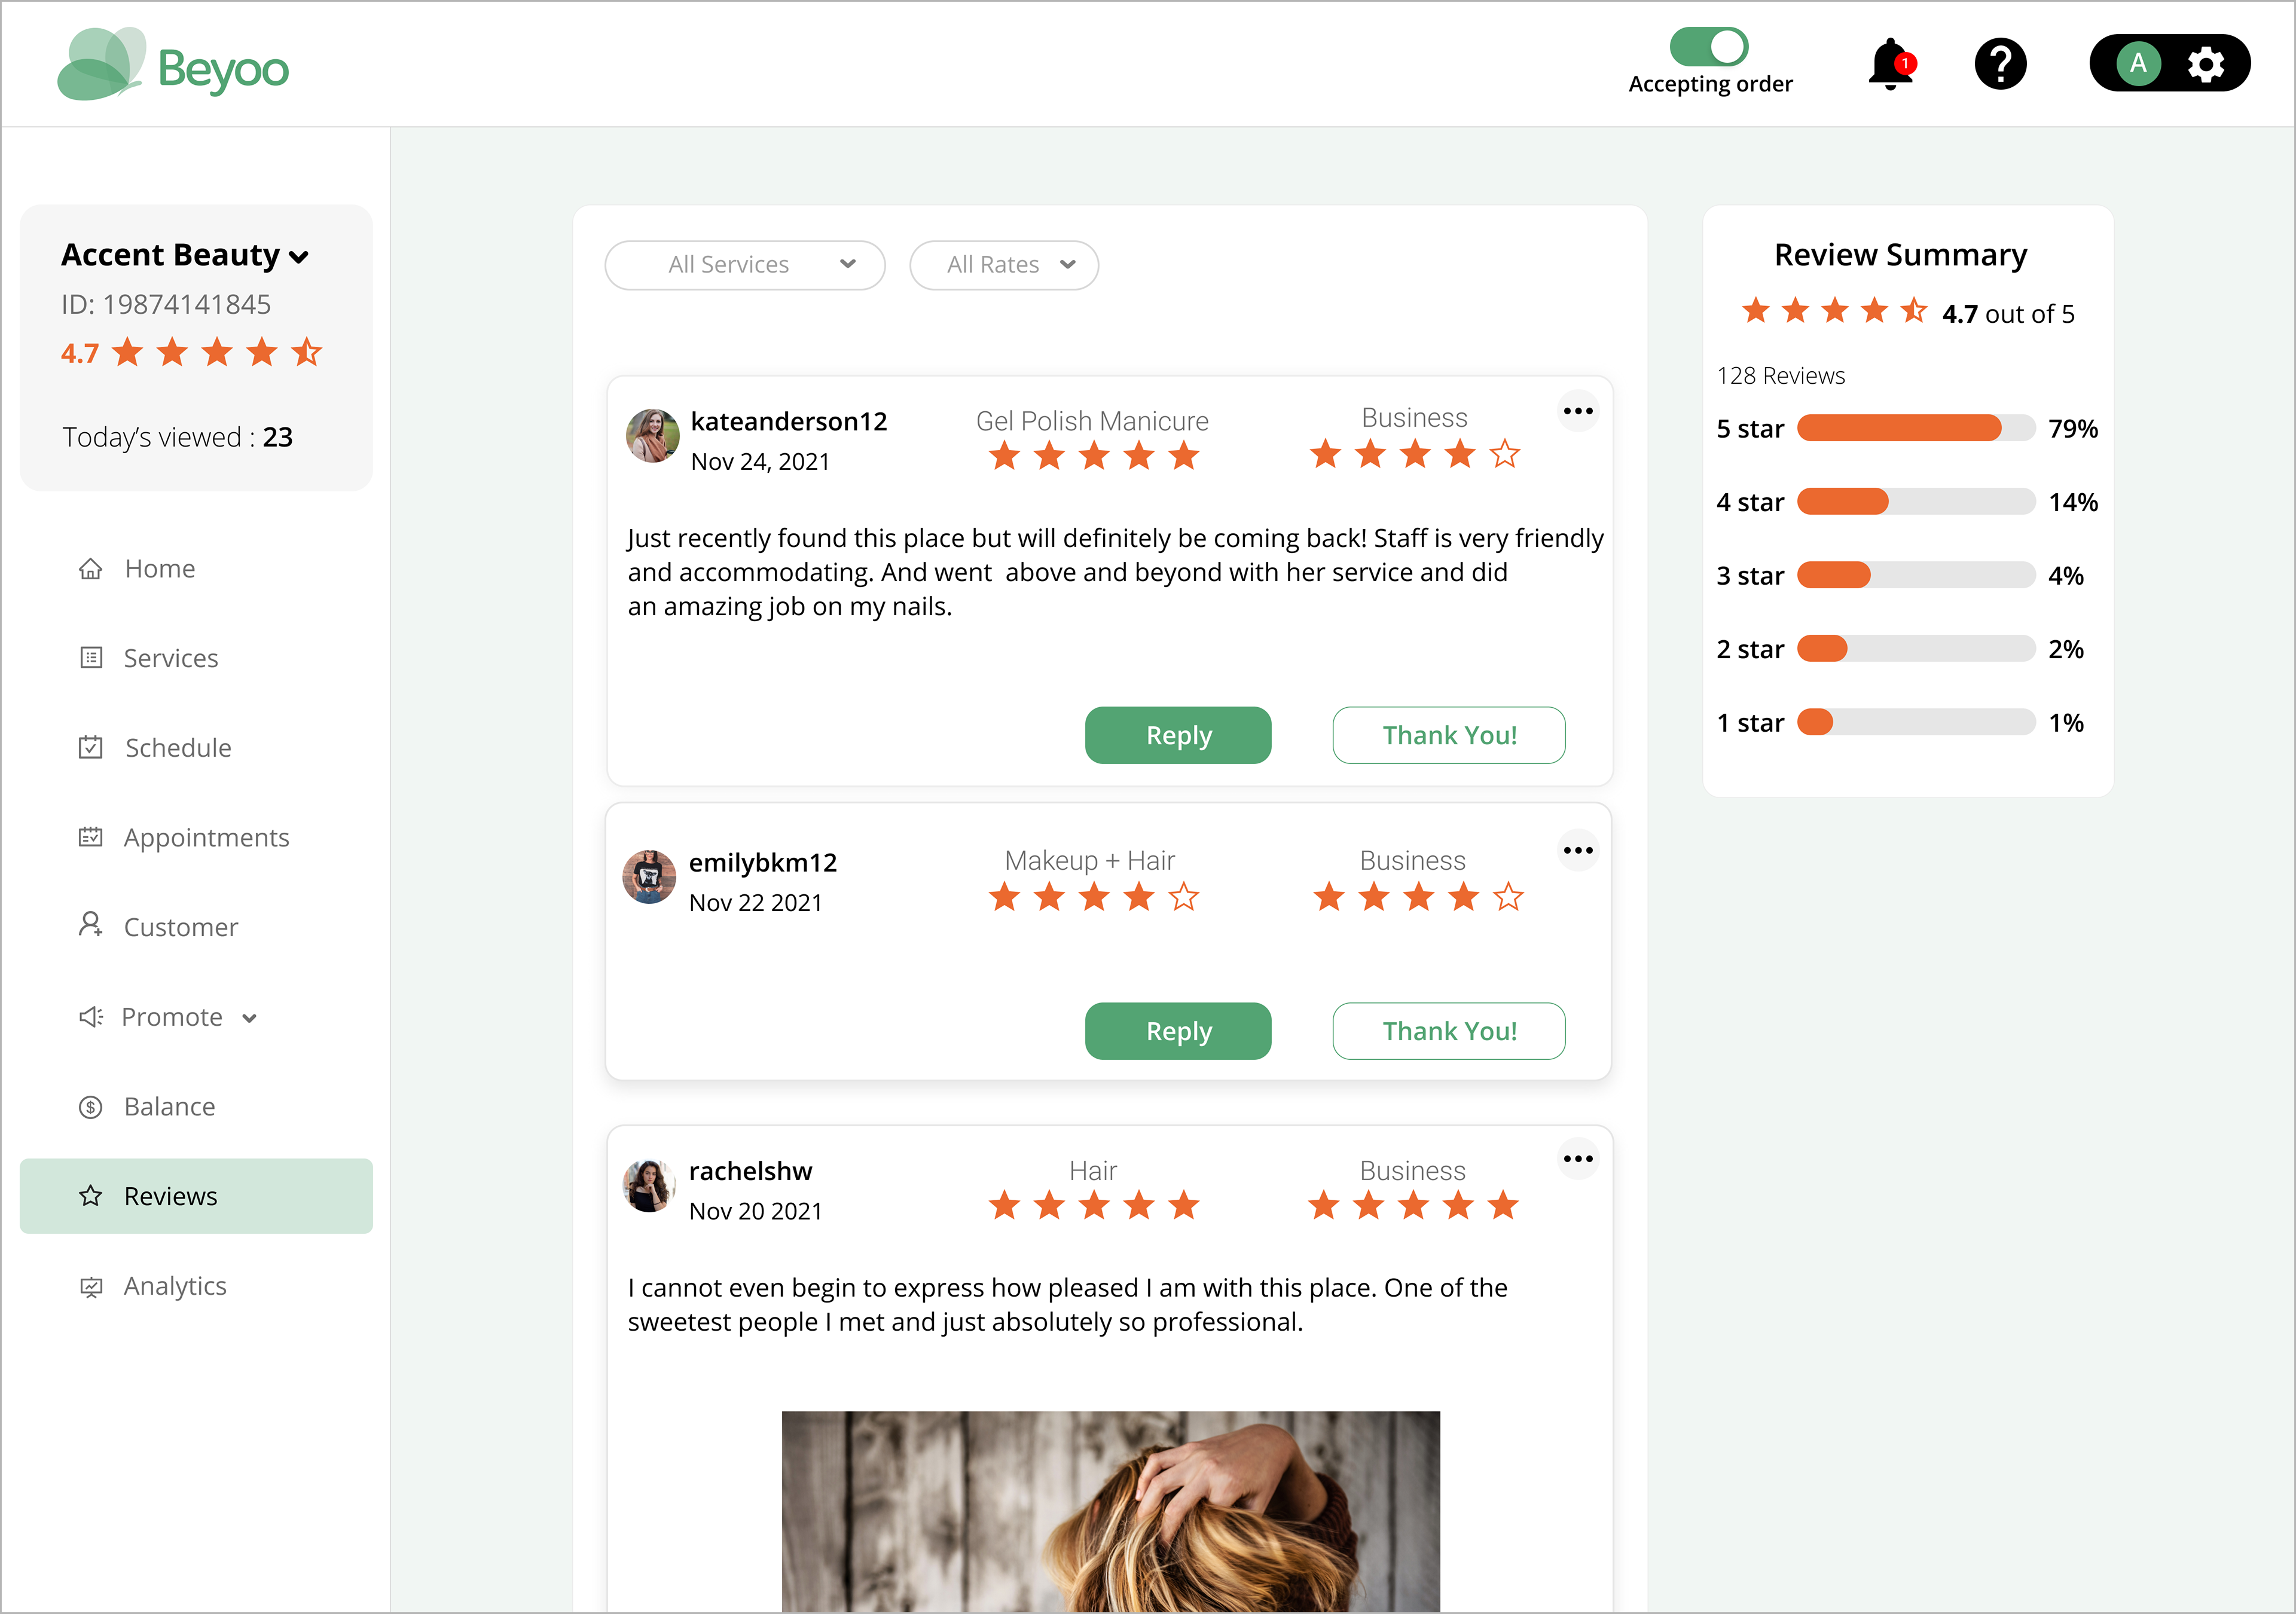Open the notifications bell icon
2296x1614 pixels.
pyautogui.click(x=1890, y=65)
